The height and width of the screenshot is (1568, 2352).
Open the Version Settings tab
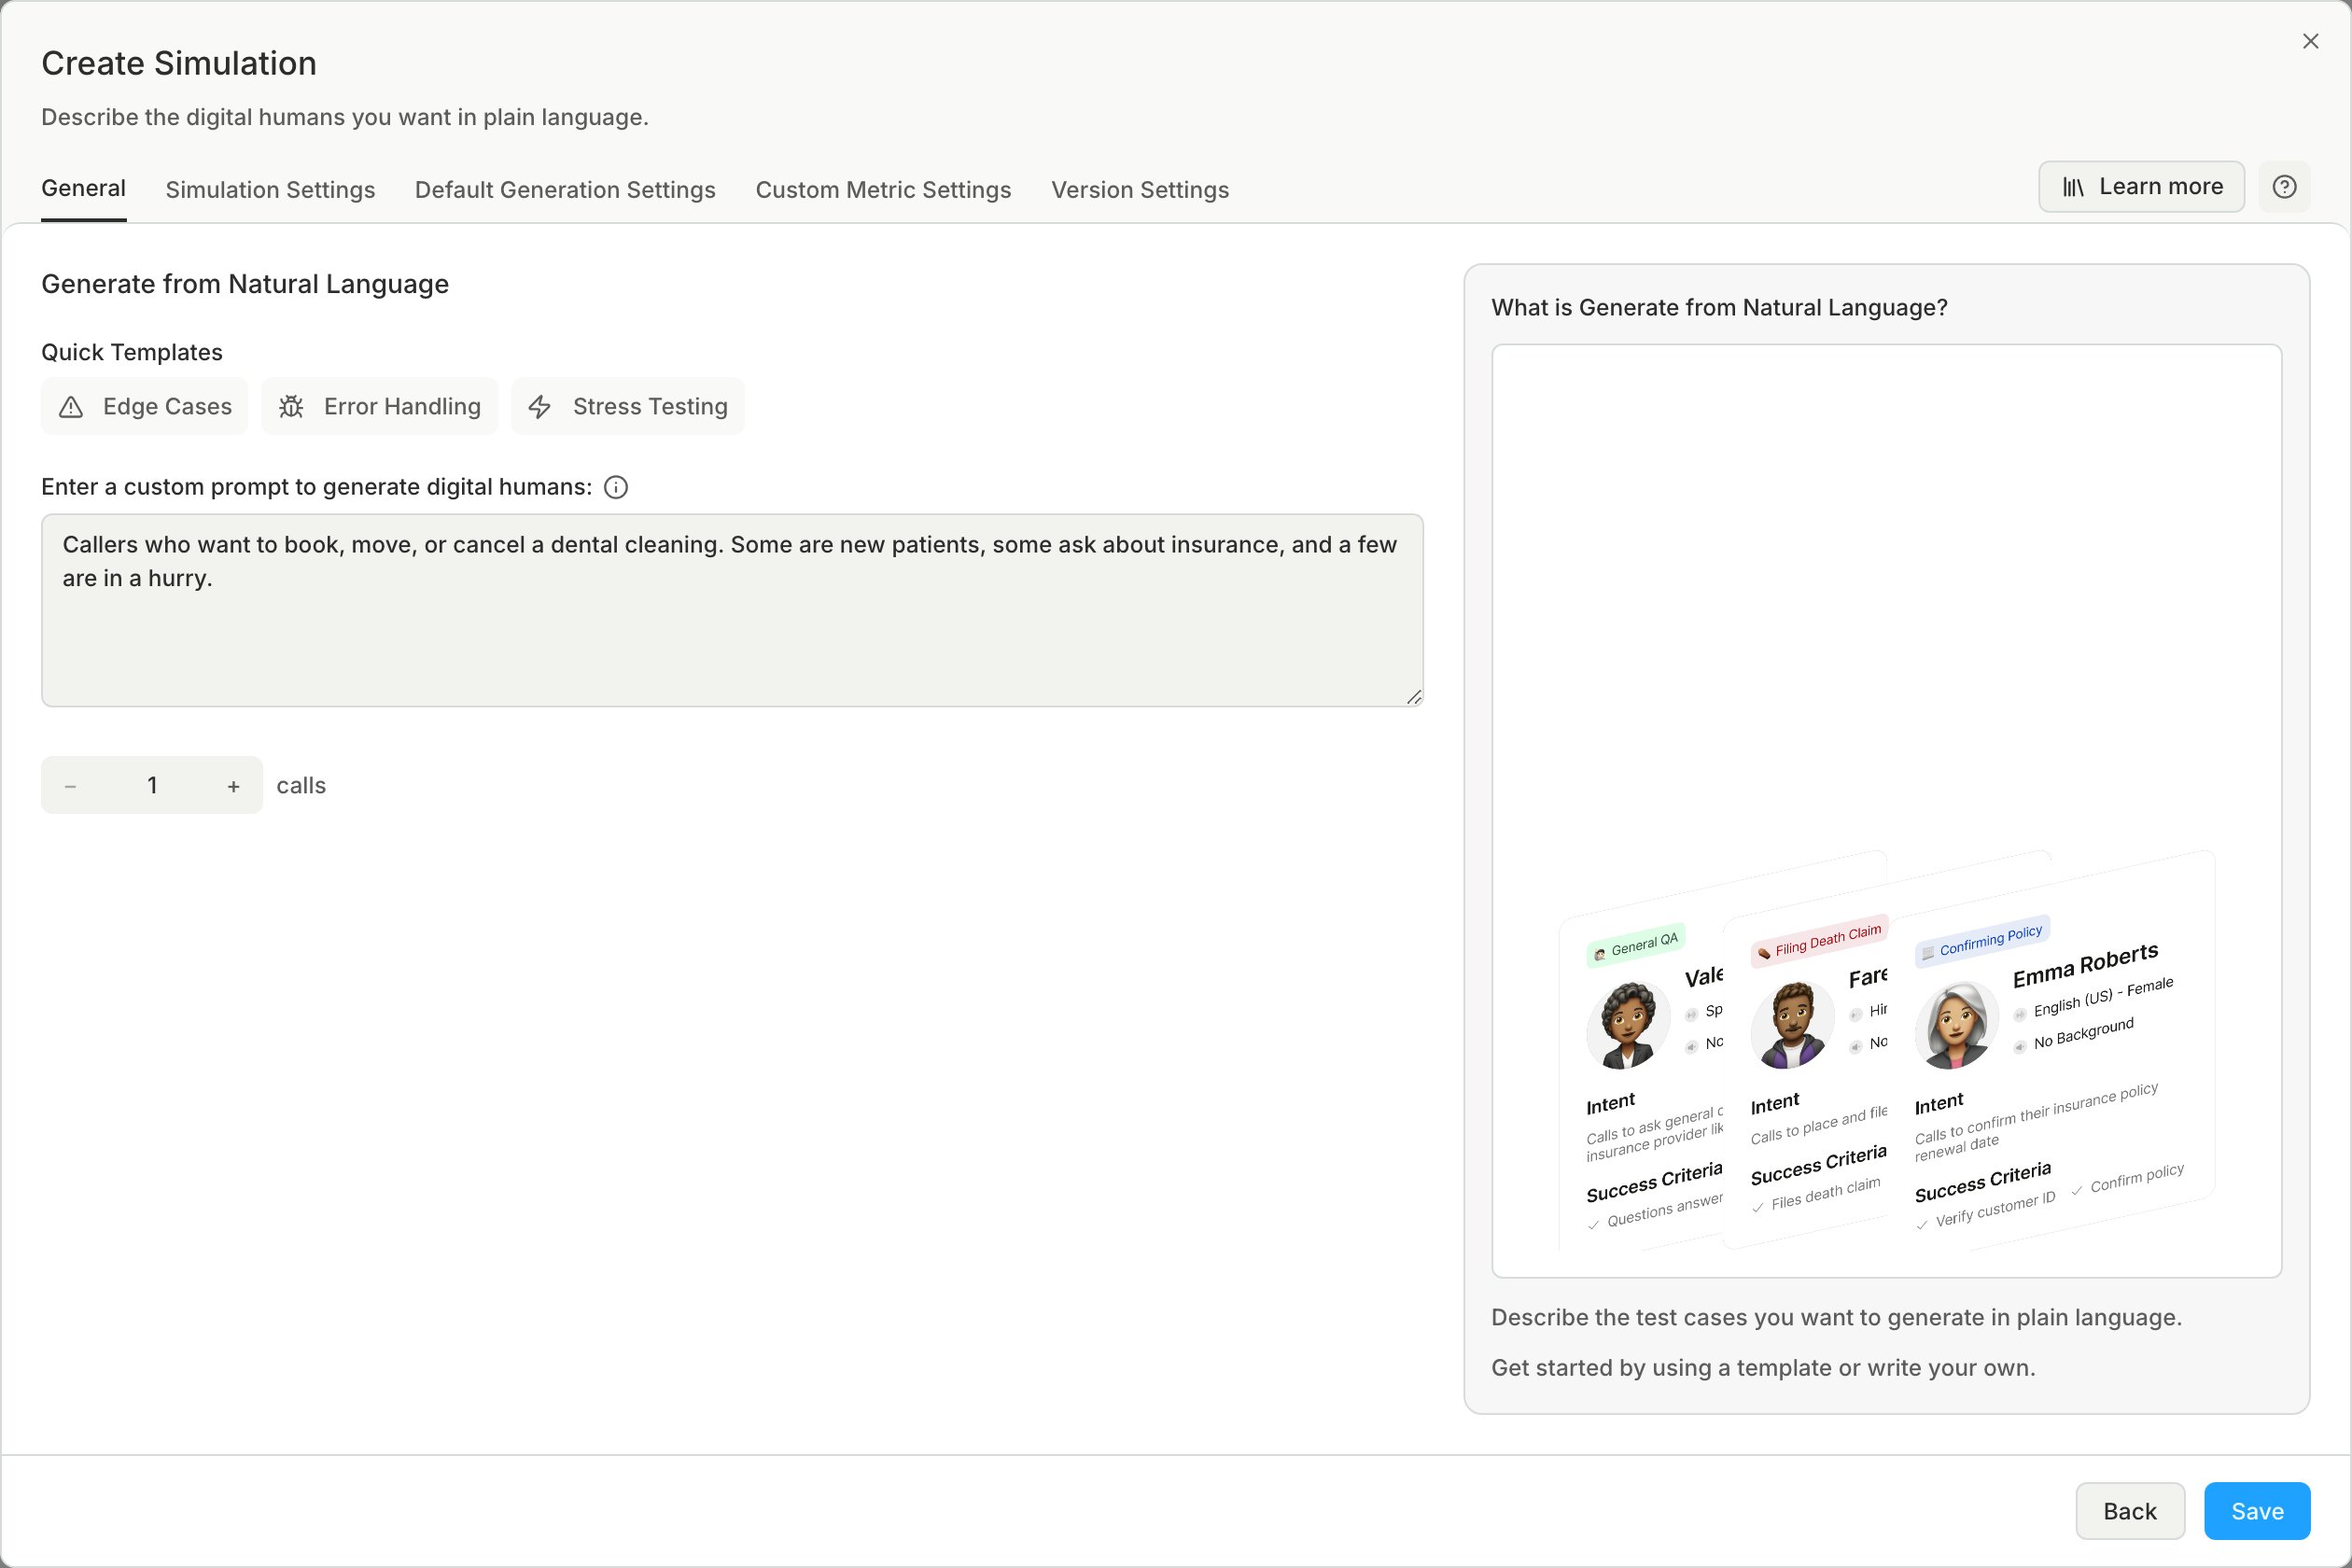click(1140, 190)
